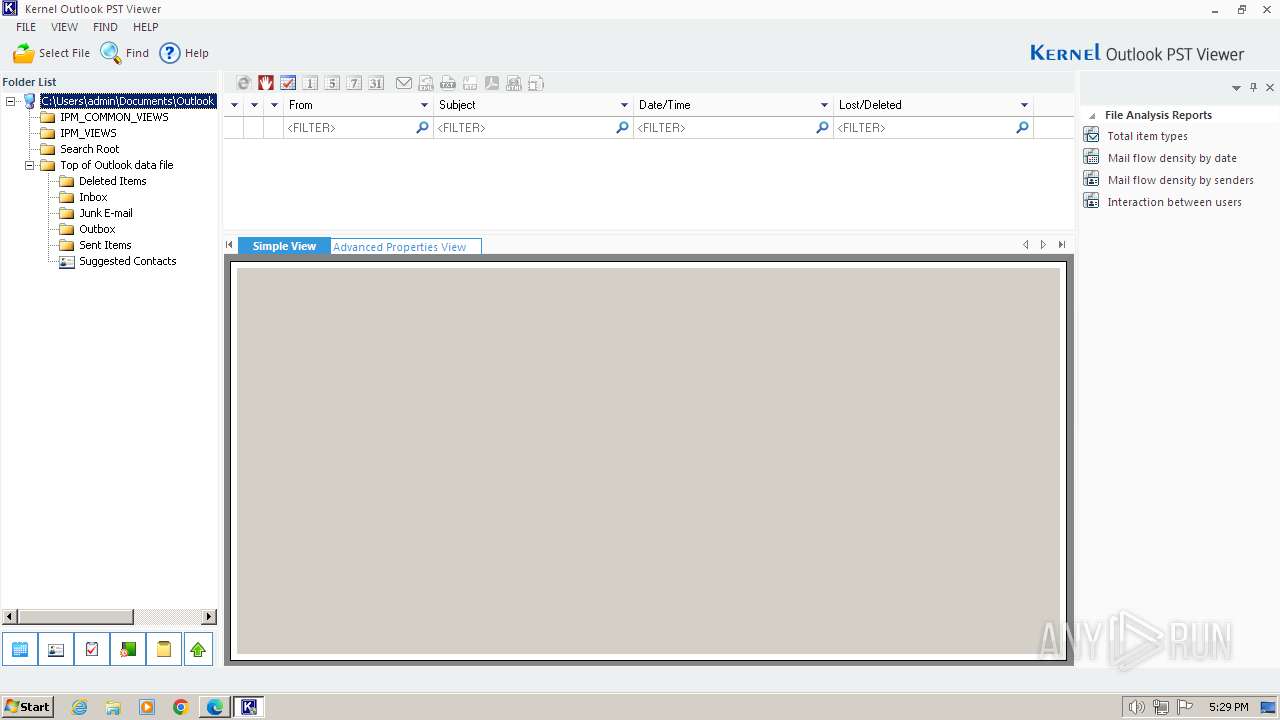Viewport: 1280px width, 720px height.
Task: Open the Tasks checklist view button
Action: point(92,650)
